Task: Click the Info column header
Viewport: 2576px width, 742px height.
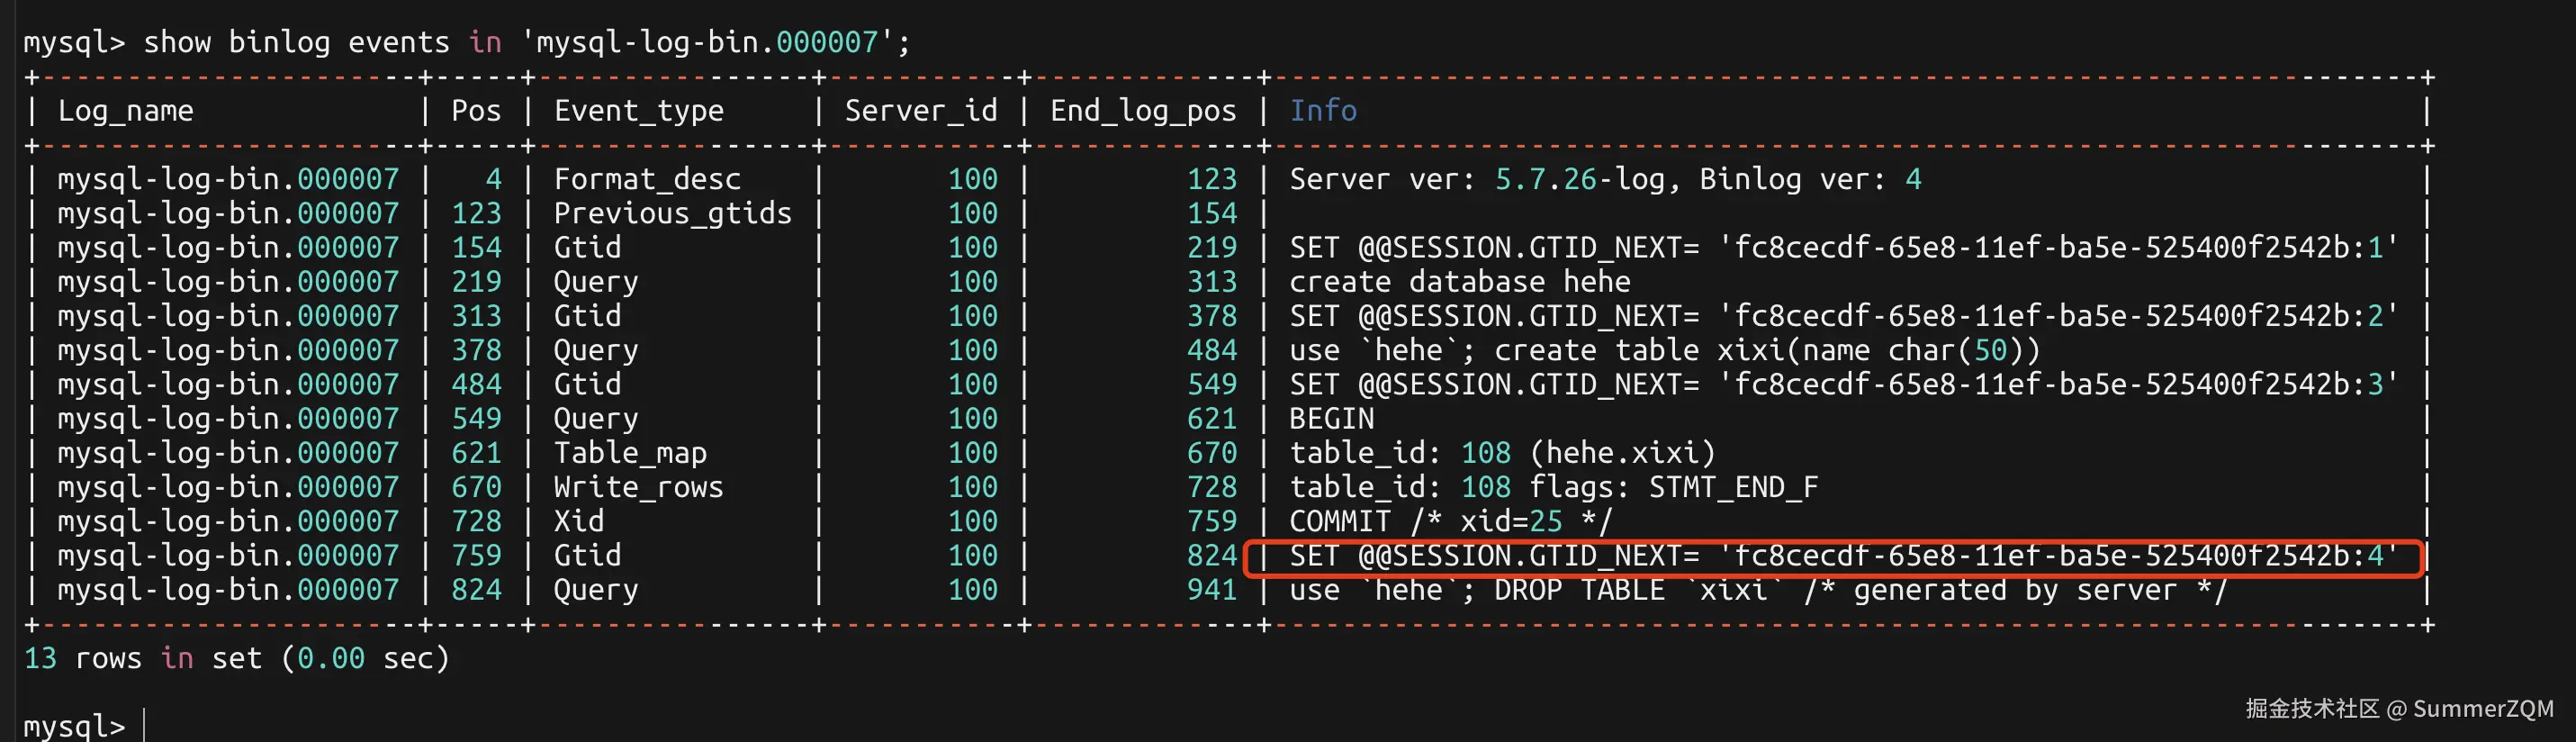Action: (x=1322, y=111)
